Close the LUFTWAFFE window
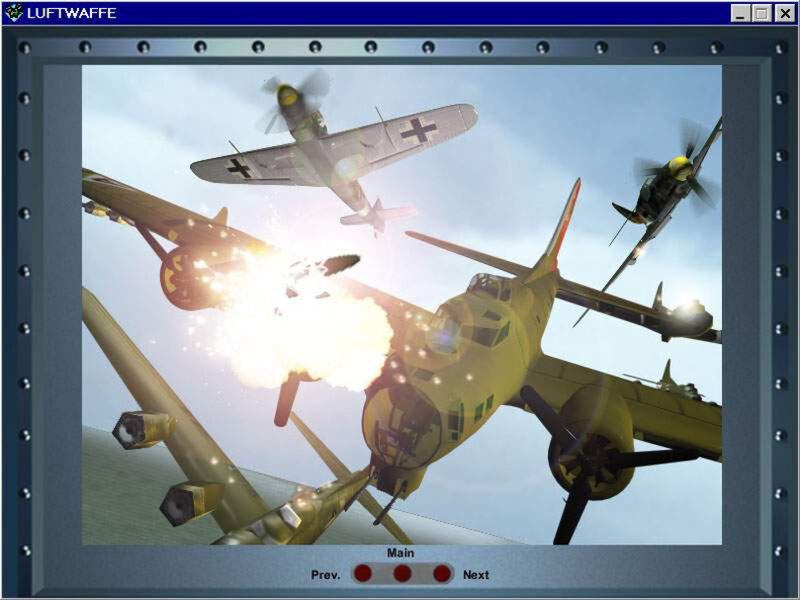The image size is (800, 600). [785, 13]
